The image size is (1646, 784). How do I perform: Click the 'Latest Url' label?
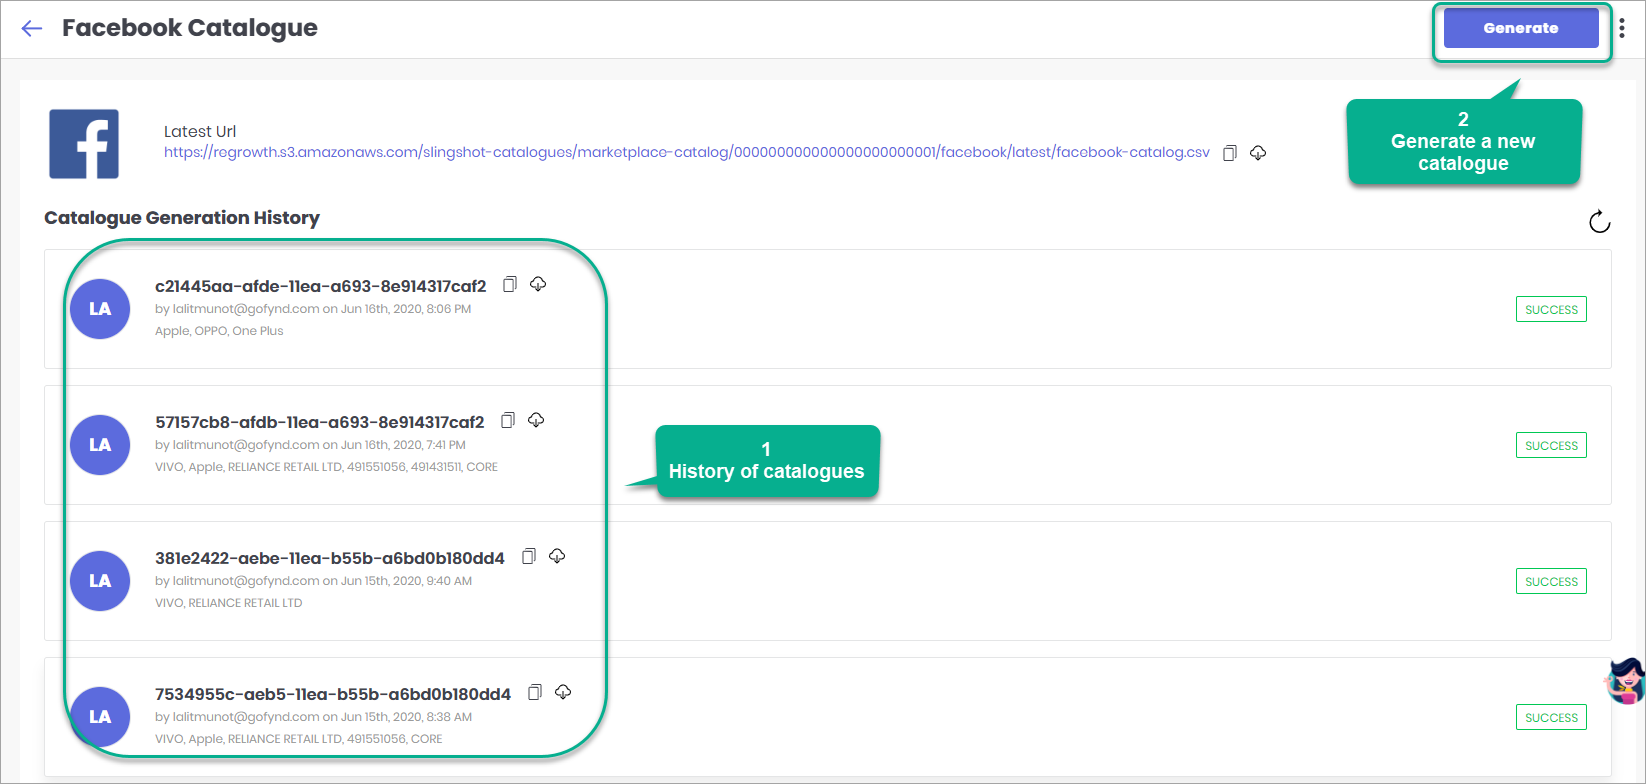200,131
